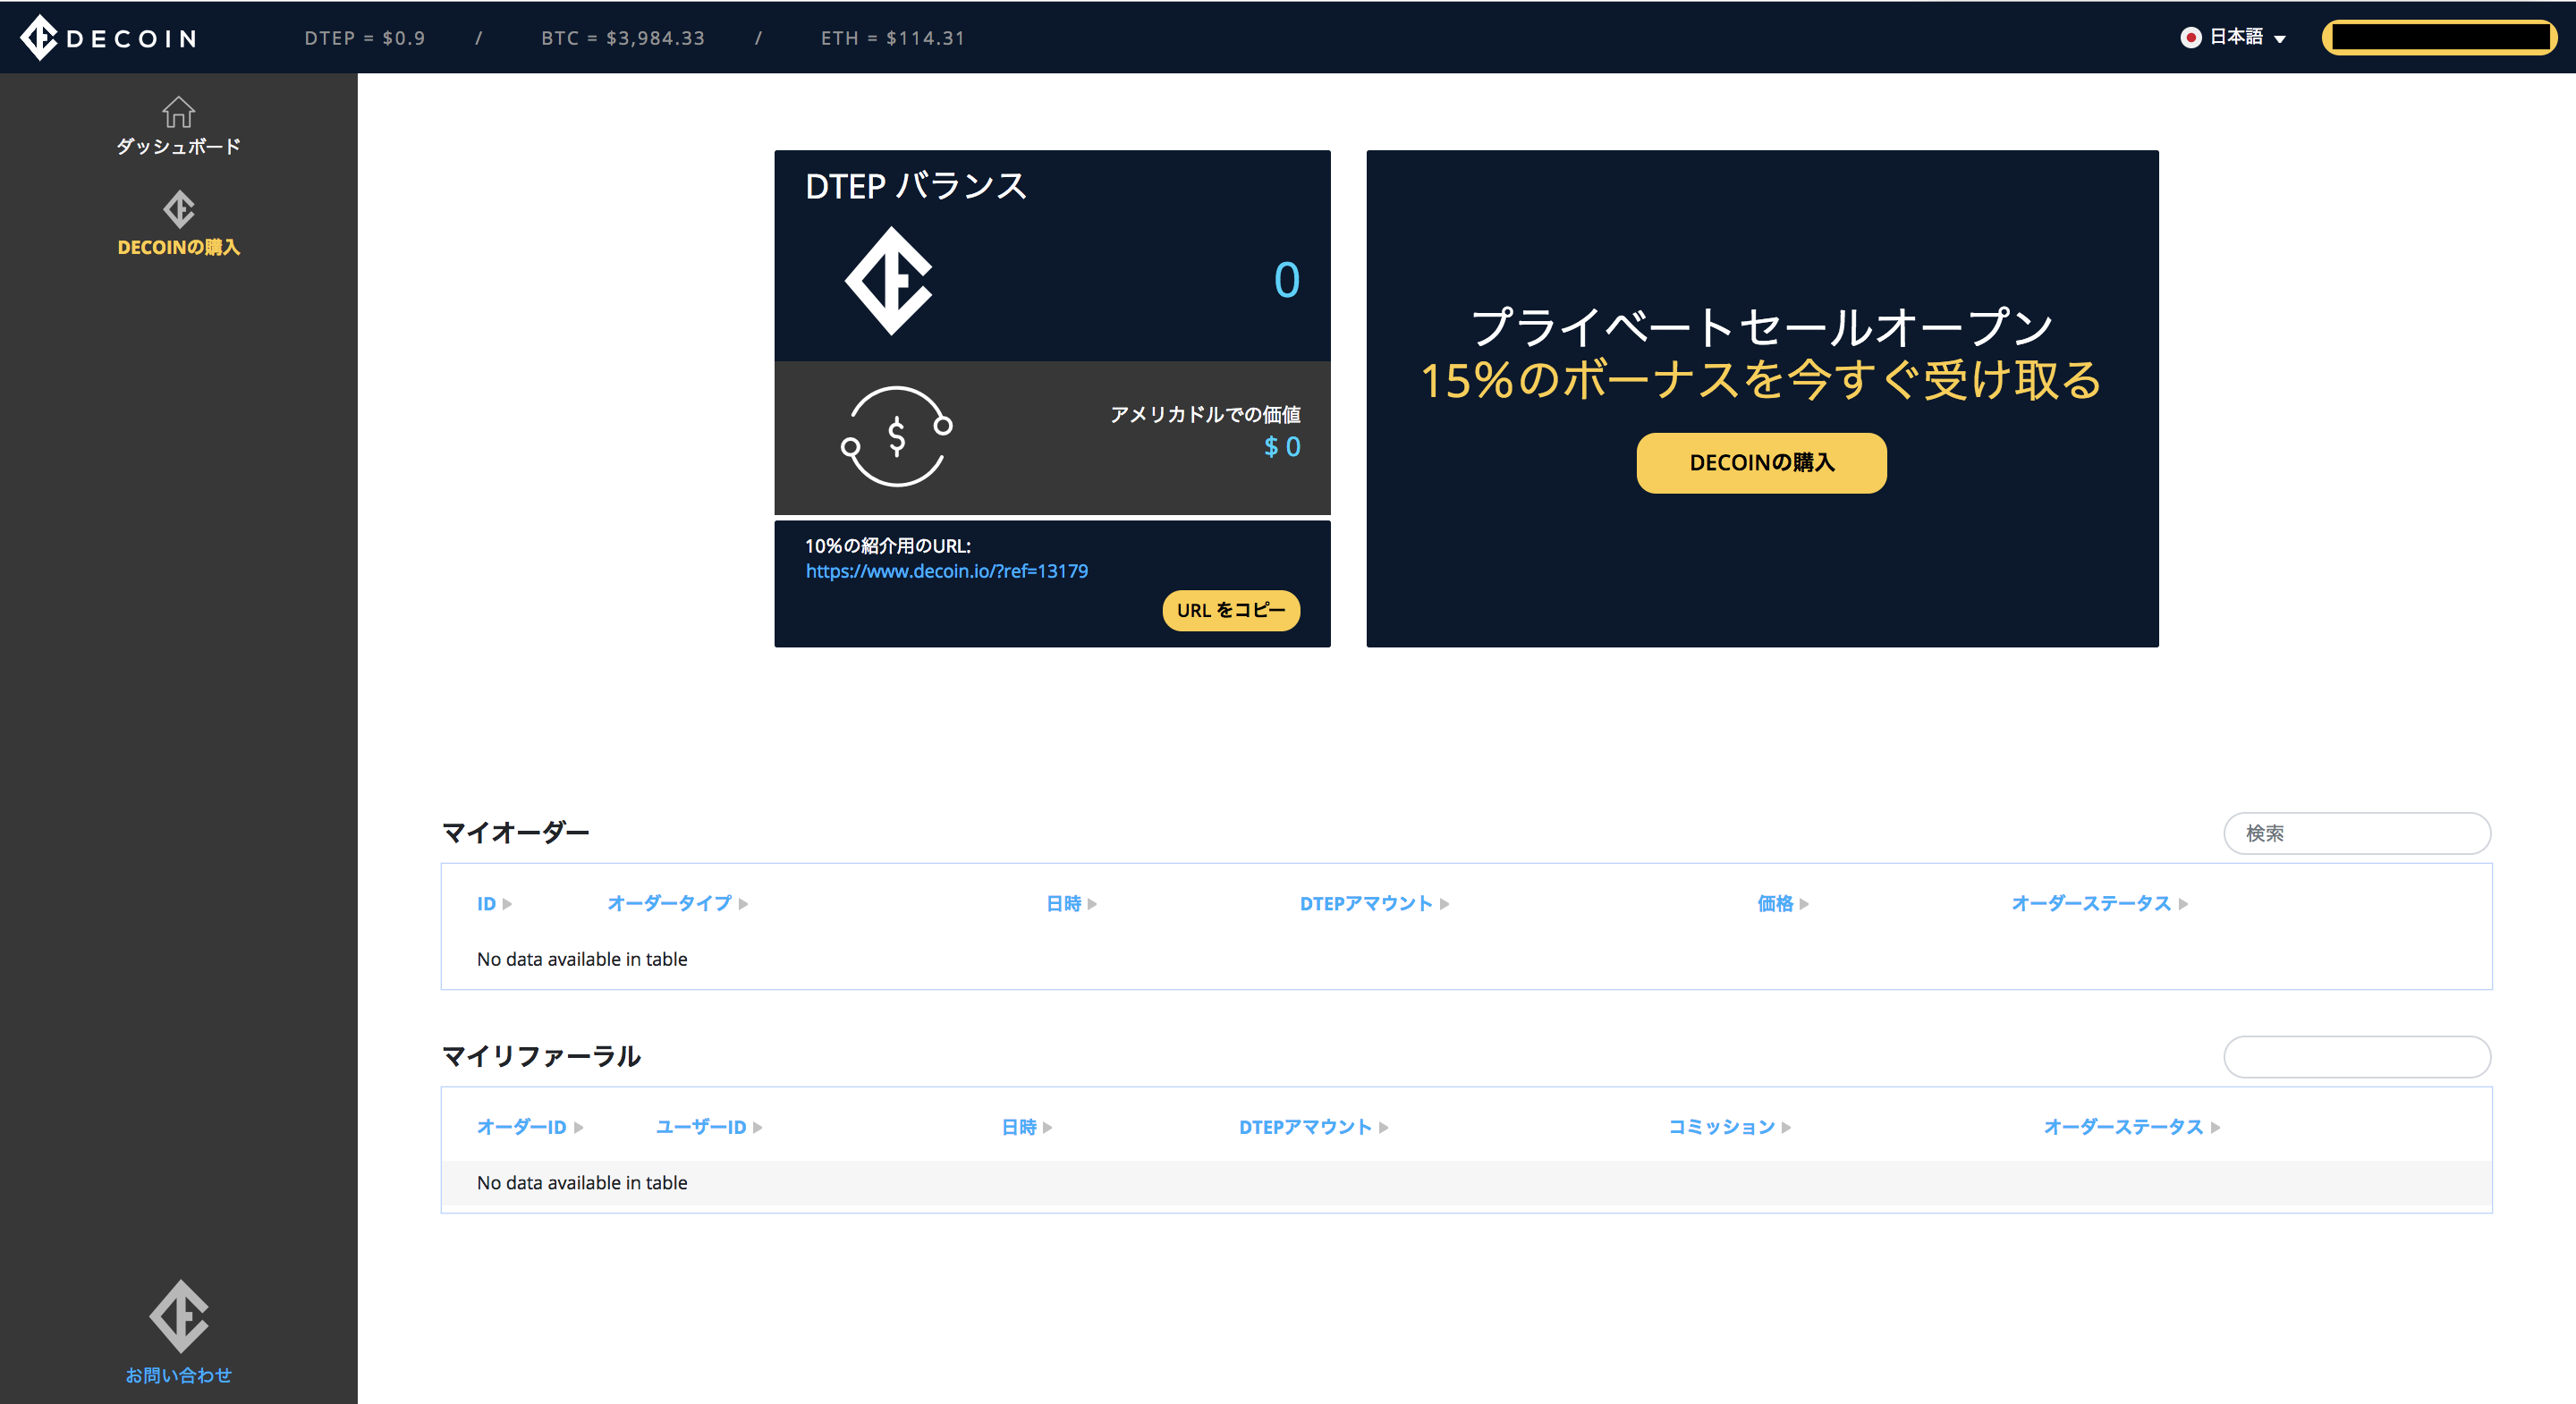The width and height of the screenshot is (2576, 1404).
Task: Click the DTEP balance diamond logo
Action: [x=889, y=280]
